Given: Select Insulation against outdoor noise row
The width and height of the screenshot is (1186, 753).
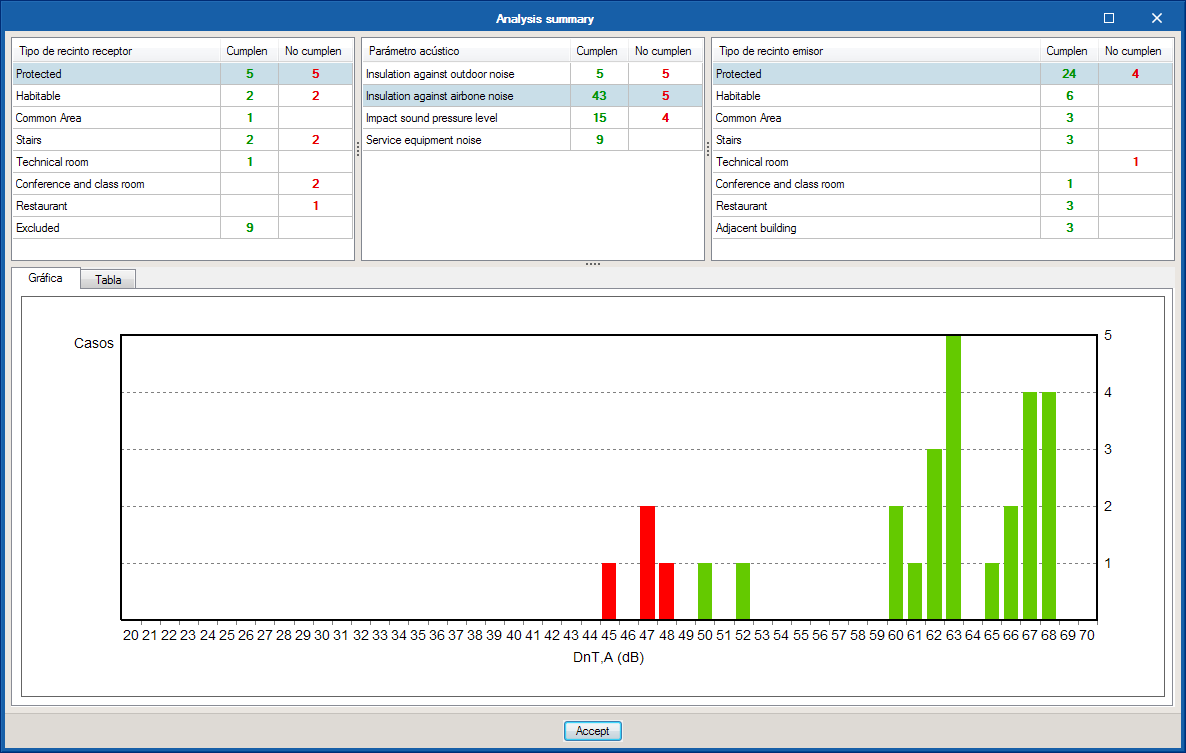Looking at the screenshot, I should (x=532, y=74).
